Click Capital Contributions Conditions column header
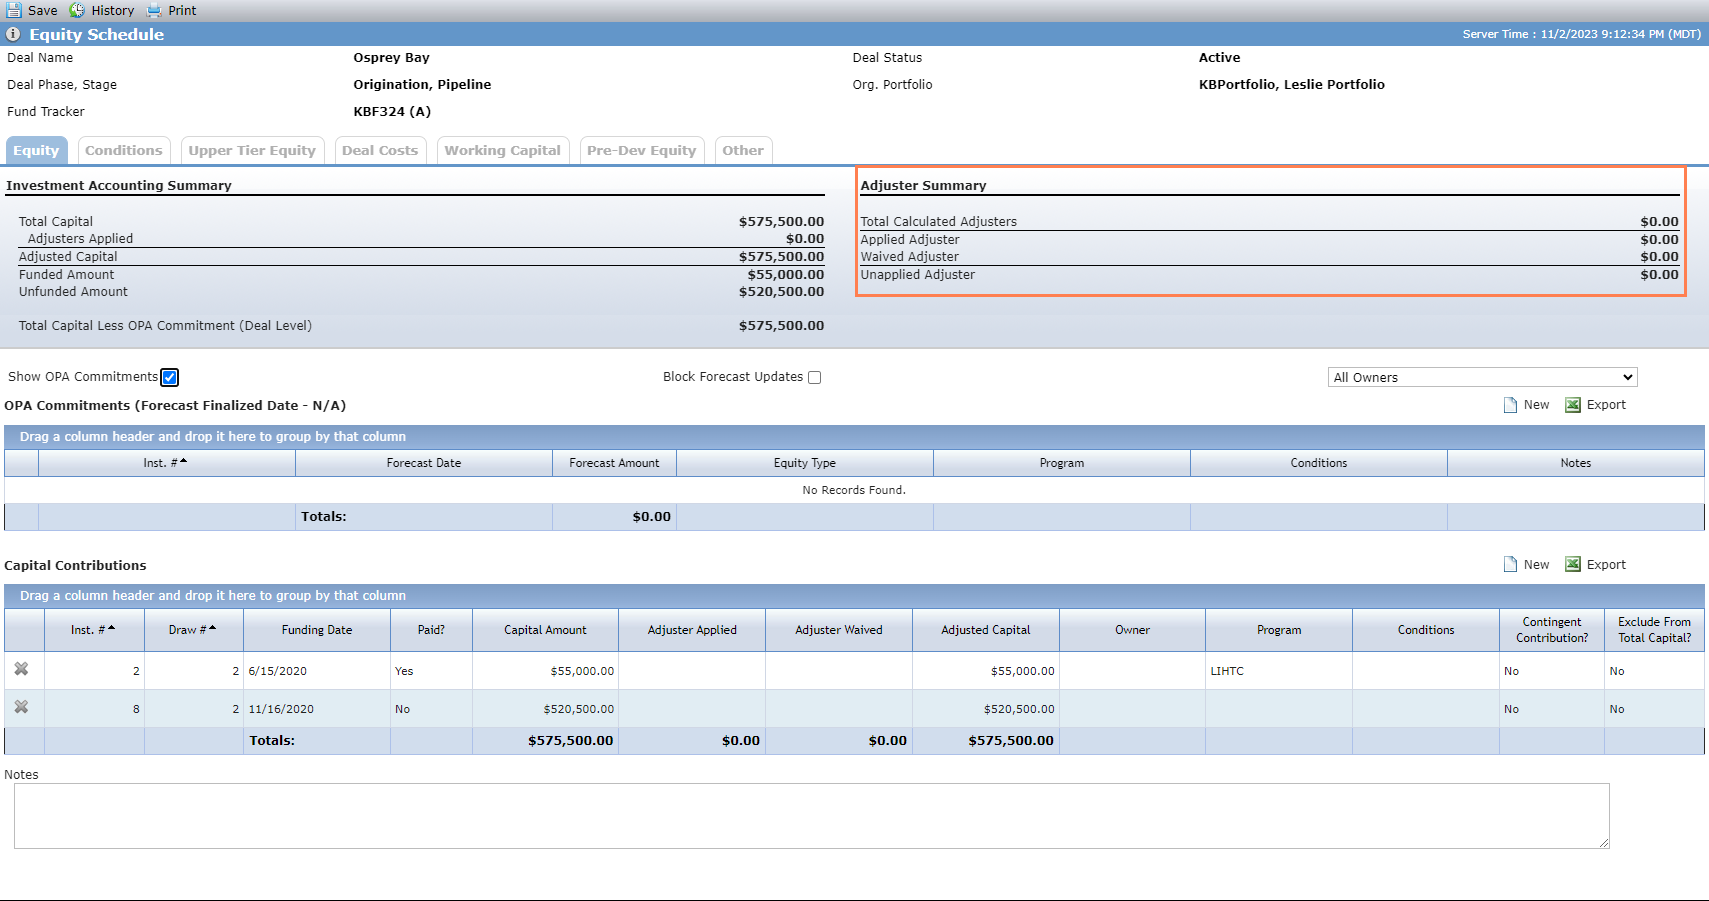Image resolution: width=1709 pixels, height=901 pixels. [x=1426, y=630]
